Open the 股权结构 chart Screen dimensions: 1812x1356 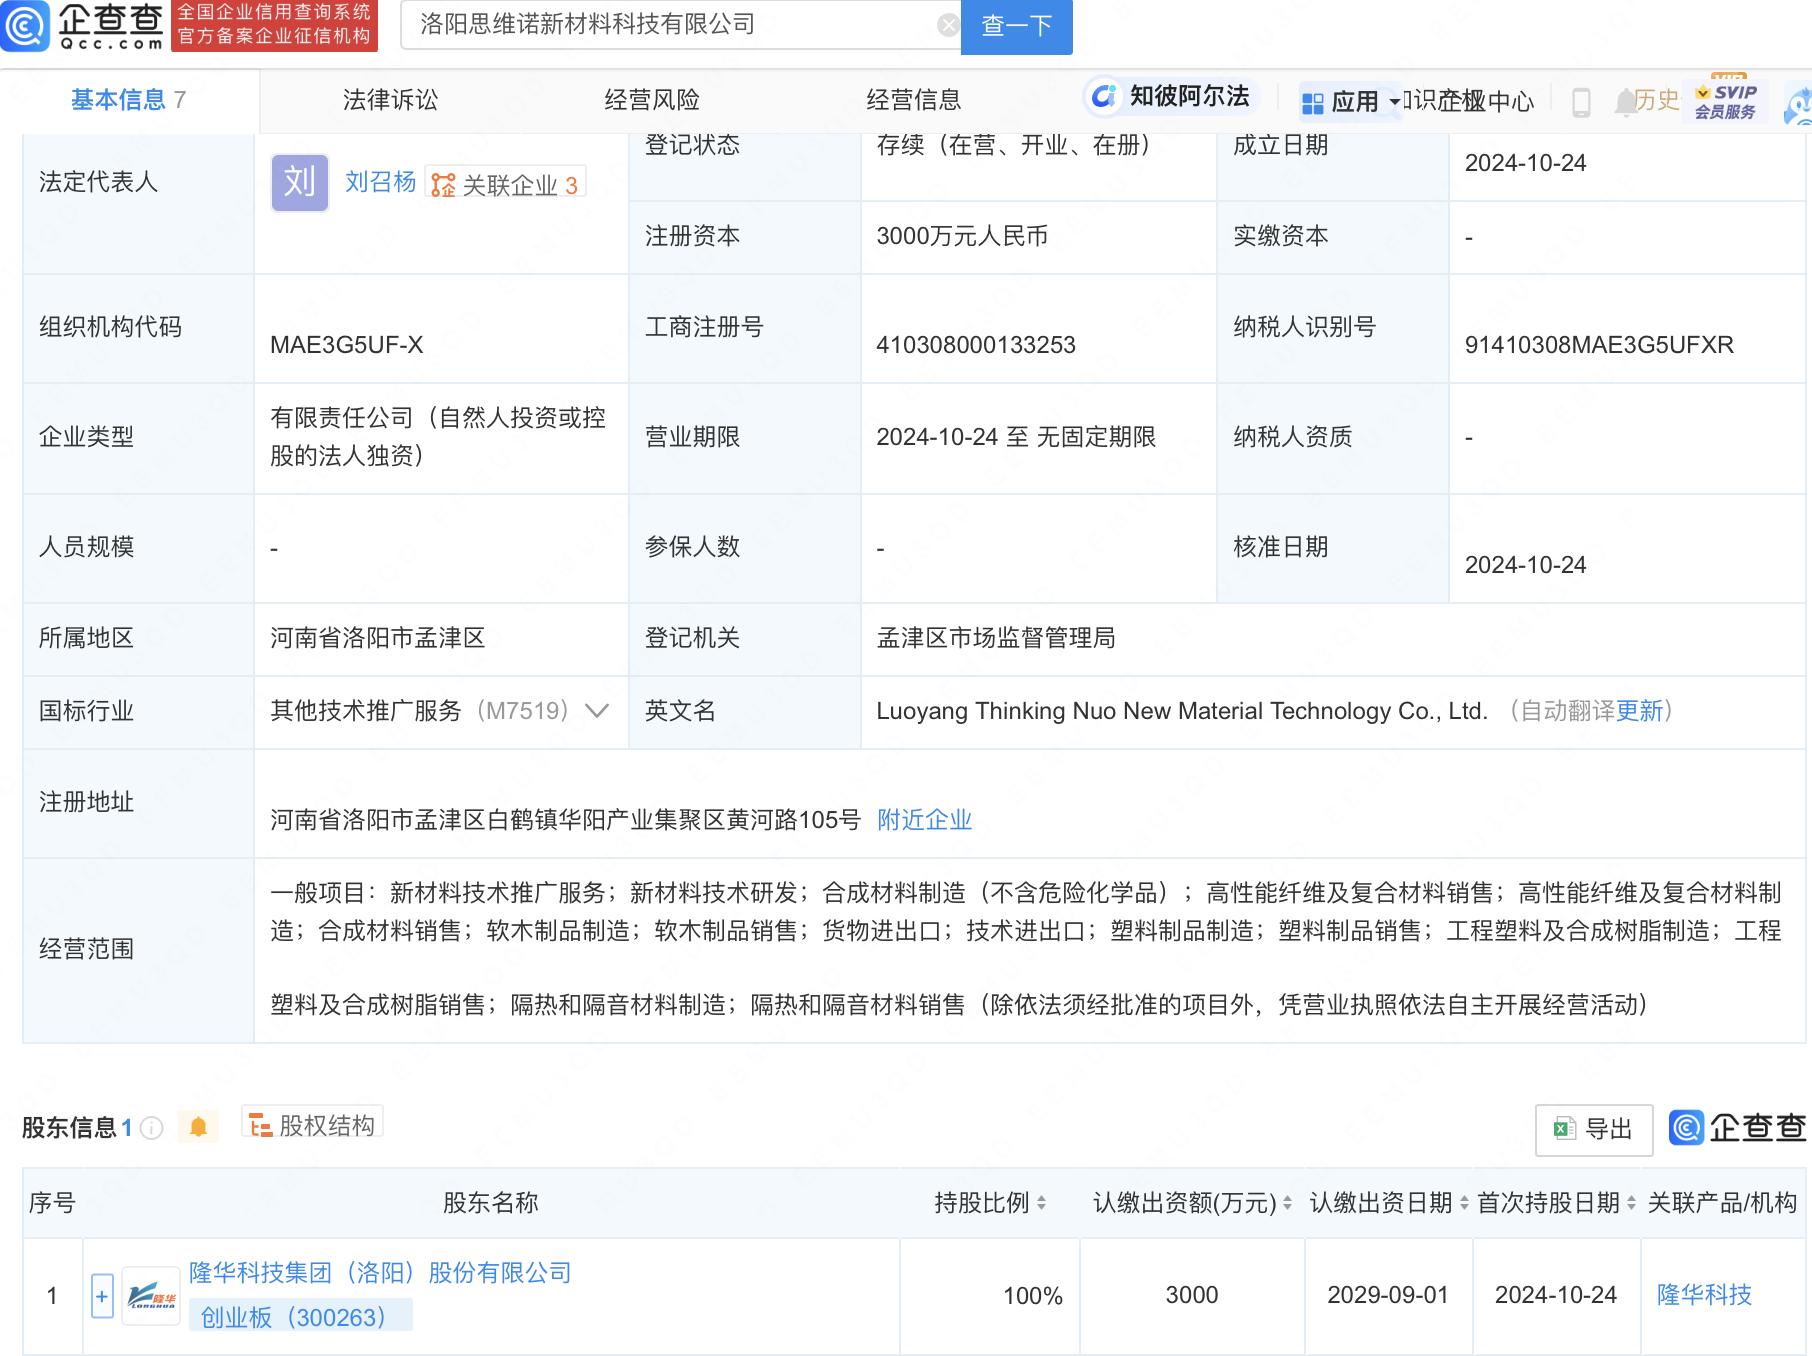pyautogui.click(x=313, y=1125)
